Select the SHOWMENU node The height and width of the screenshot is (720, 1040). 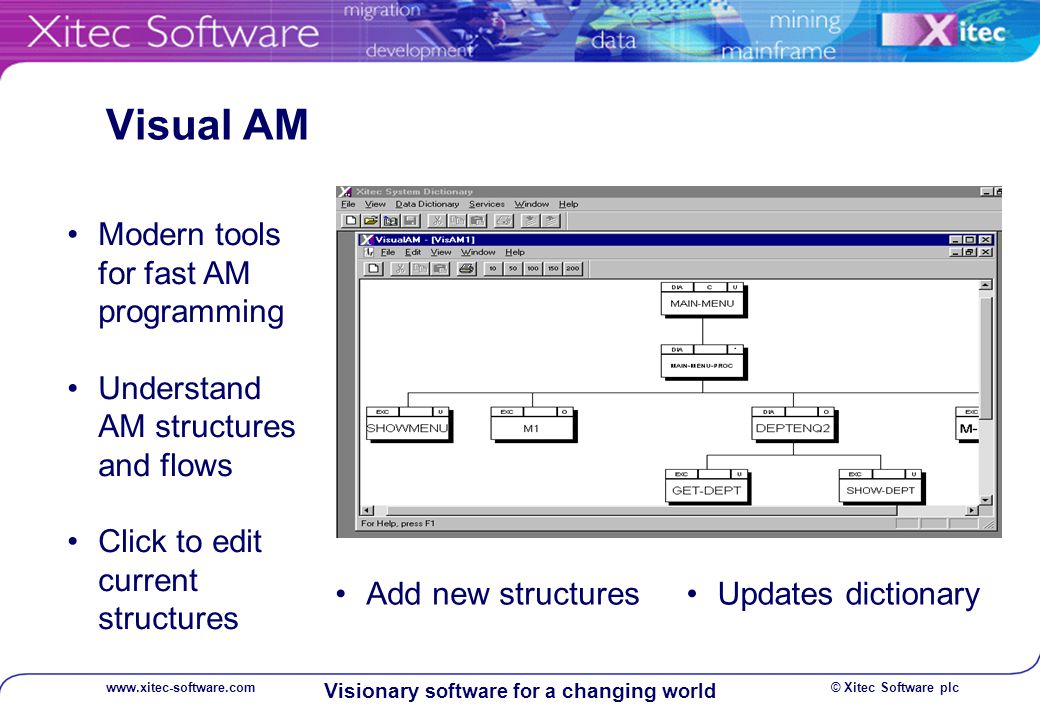tap(409, 424)
